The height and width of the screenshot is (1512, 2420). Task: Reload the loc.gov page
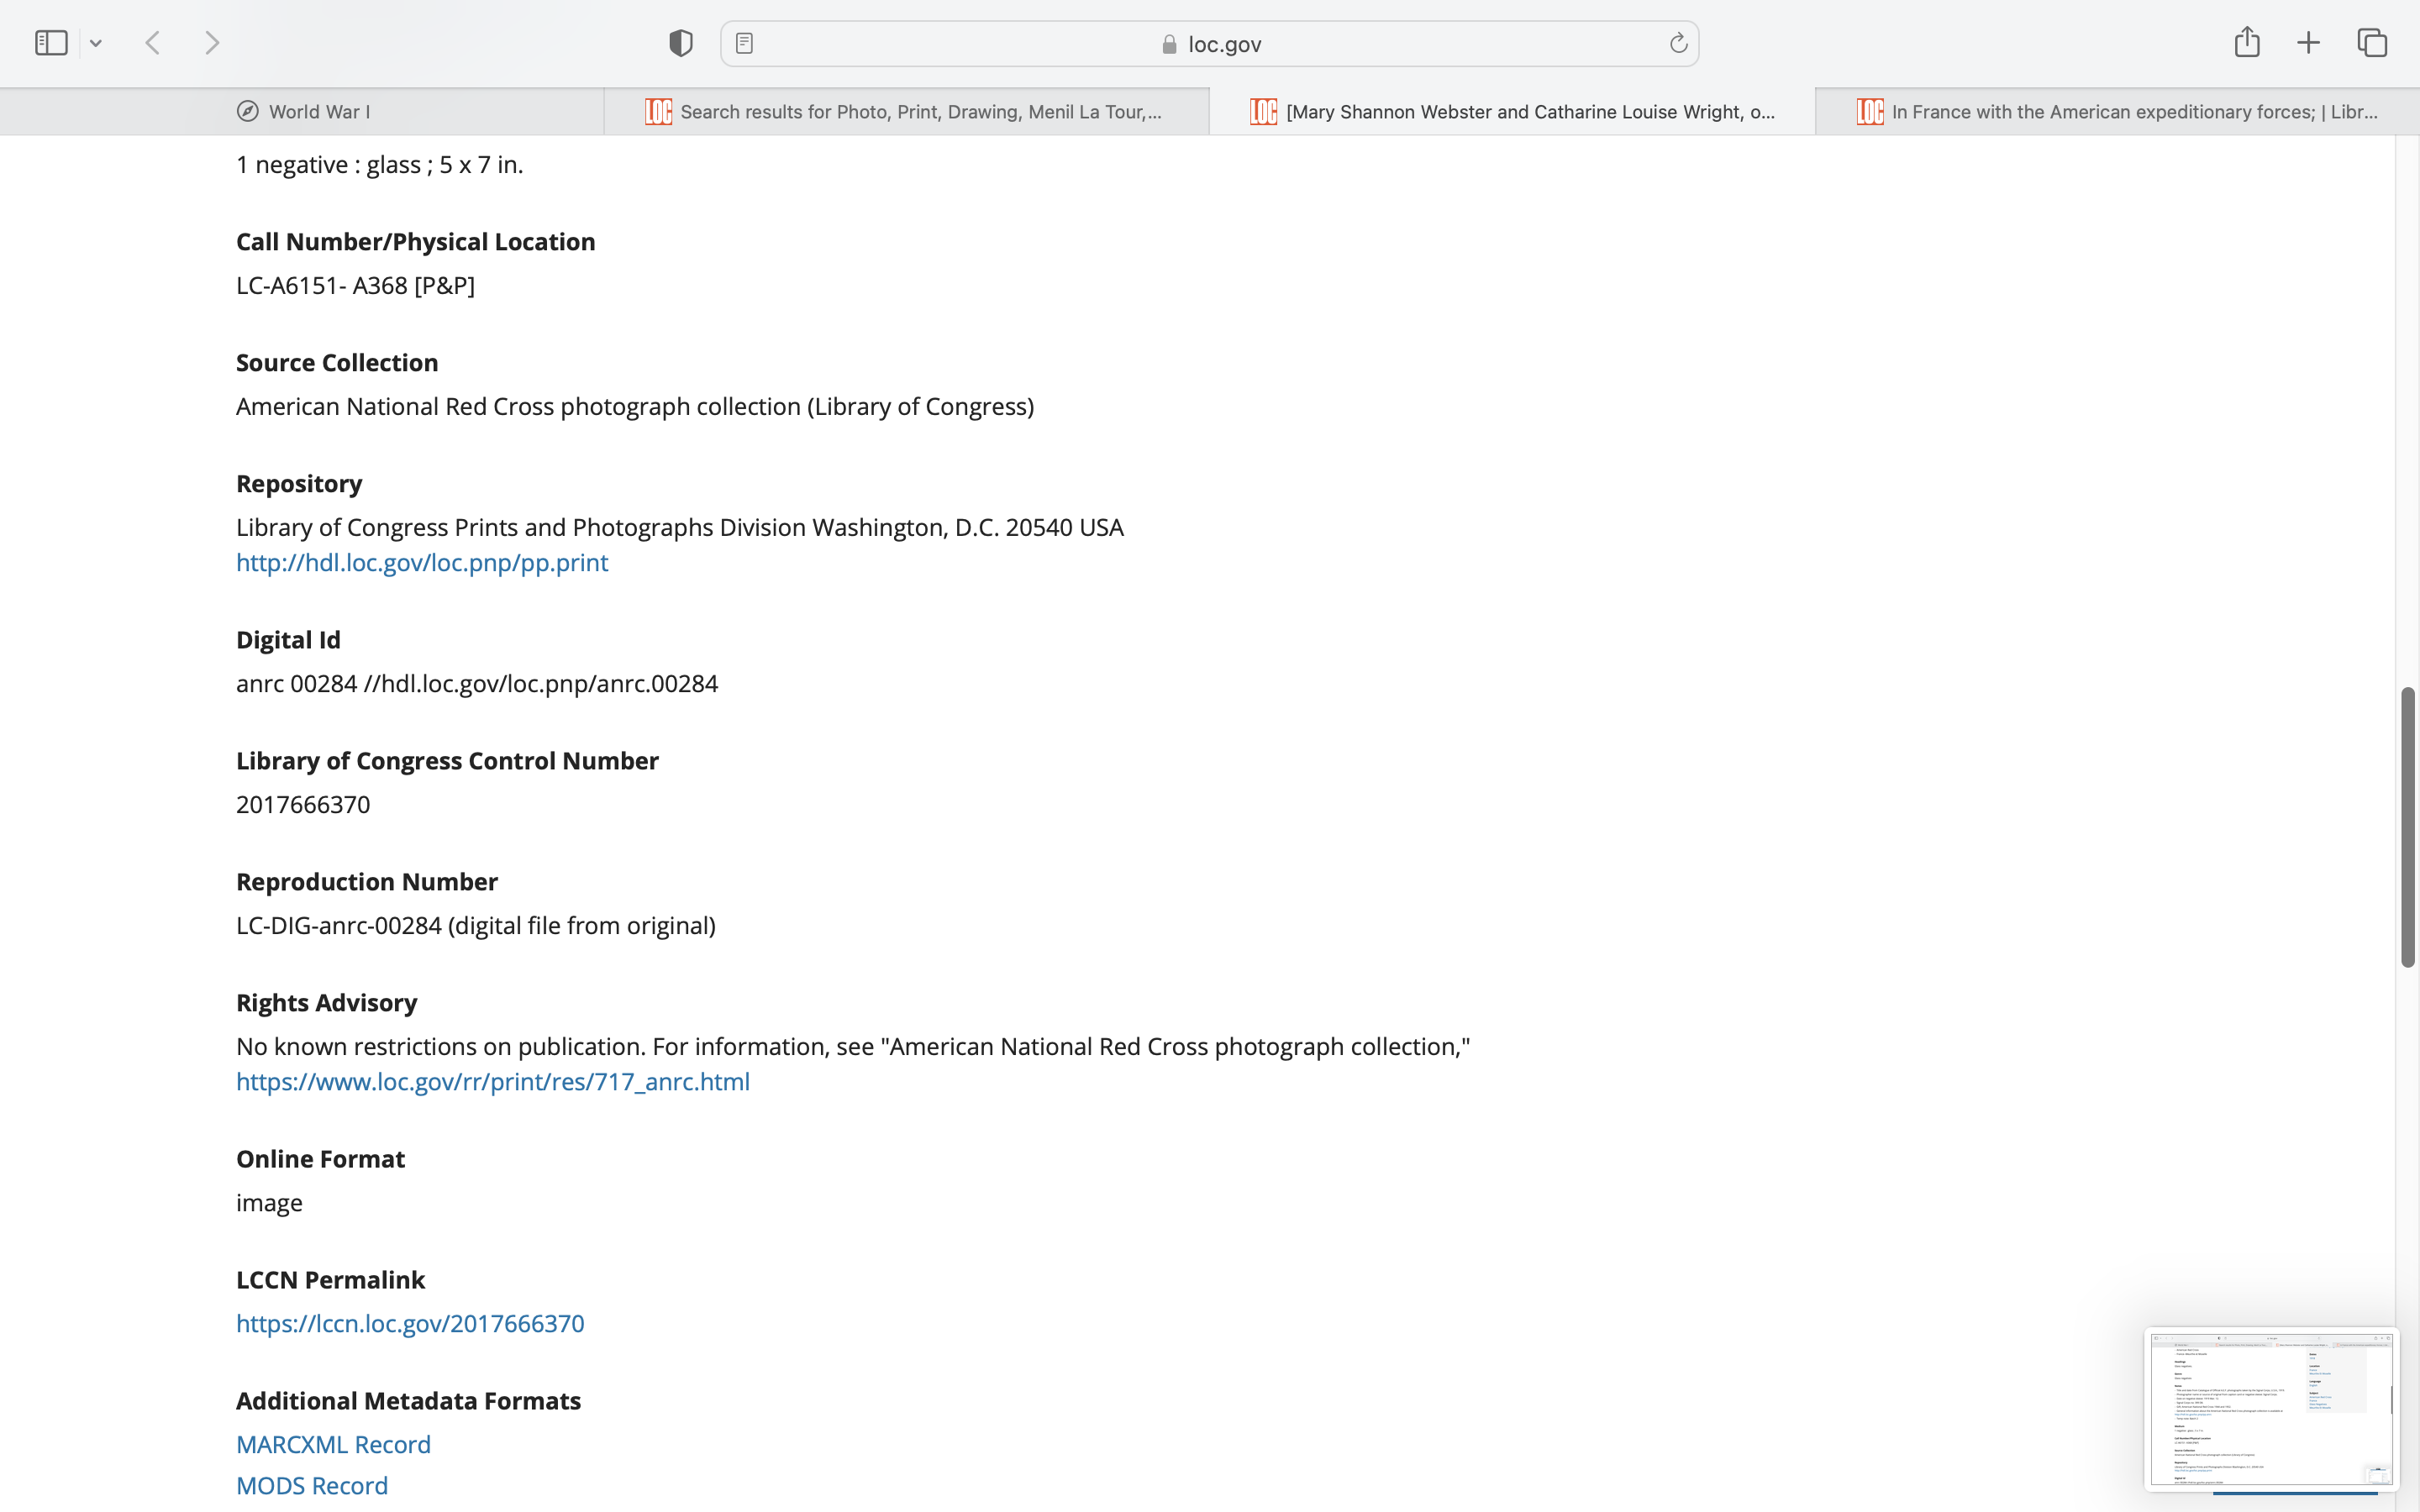[1678, 43]
